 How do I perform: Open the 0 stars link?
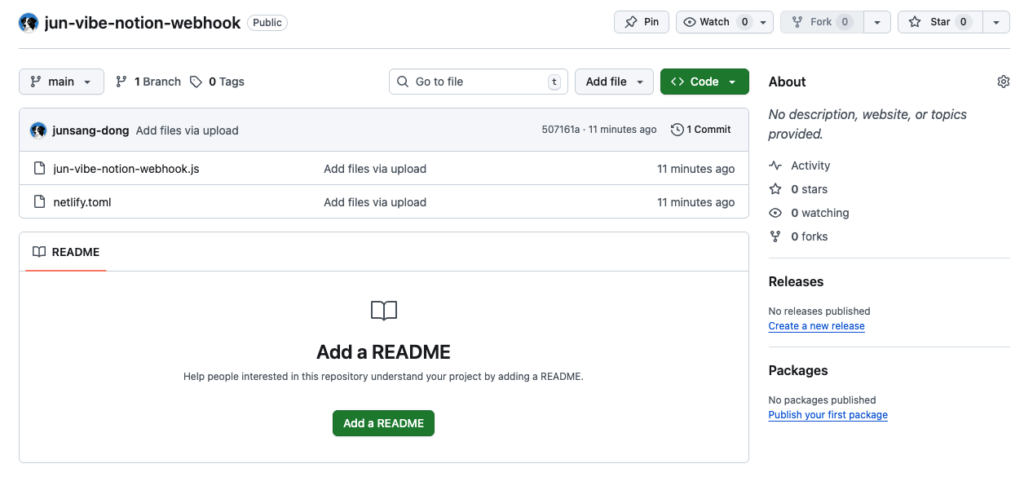pos(799,189)
